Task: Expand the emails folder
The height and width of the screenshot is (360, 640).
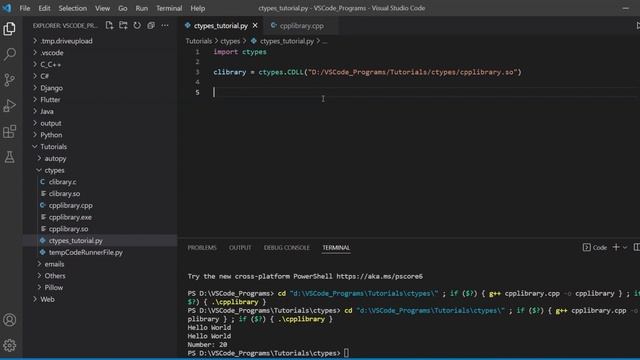Action: coord(54,264)
